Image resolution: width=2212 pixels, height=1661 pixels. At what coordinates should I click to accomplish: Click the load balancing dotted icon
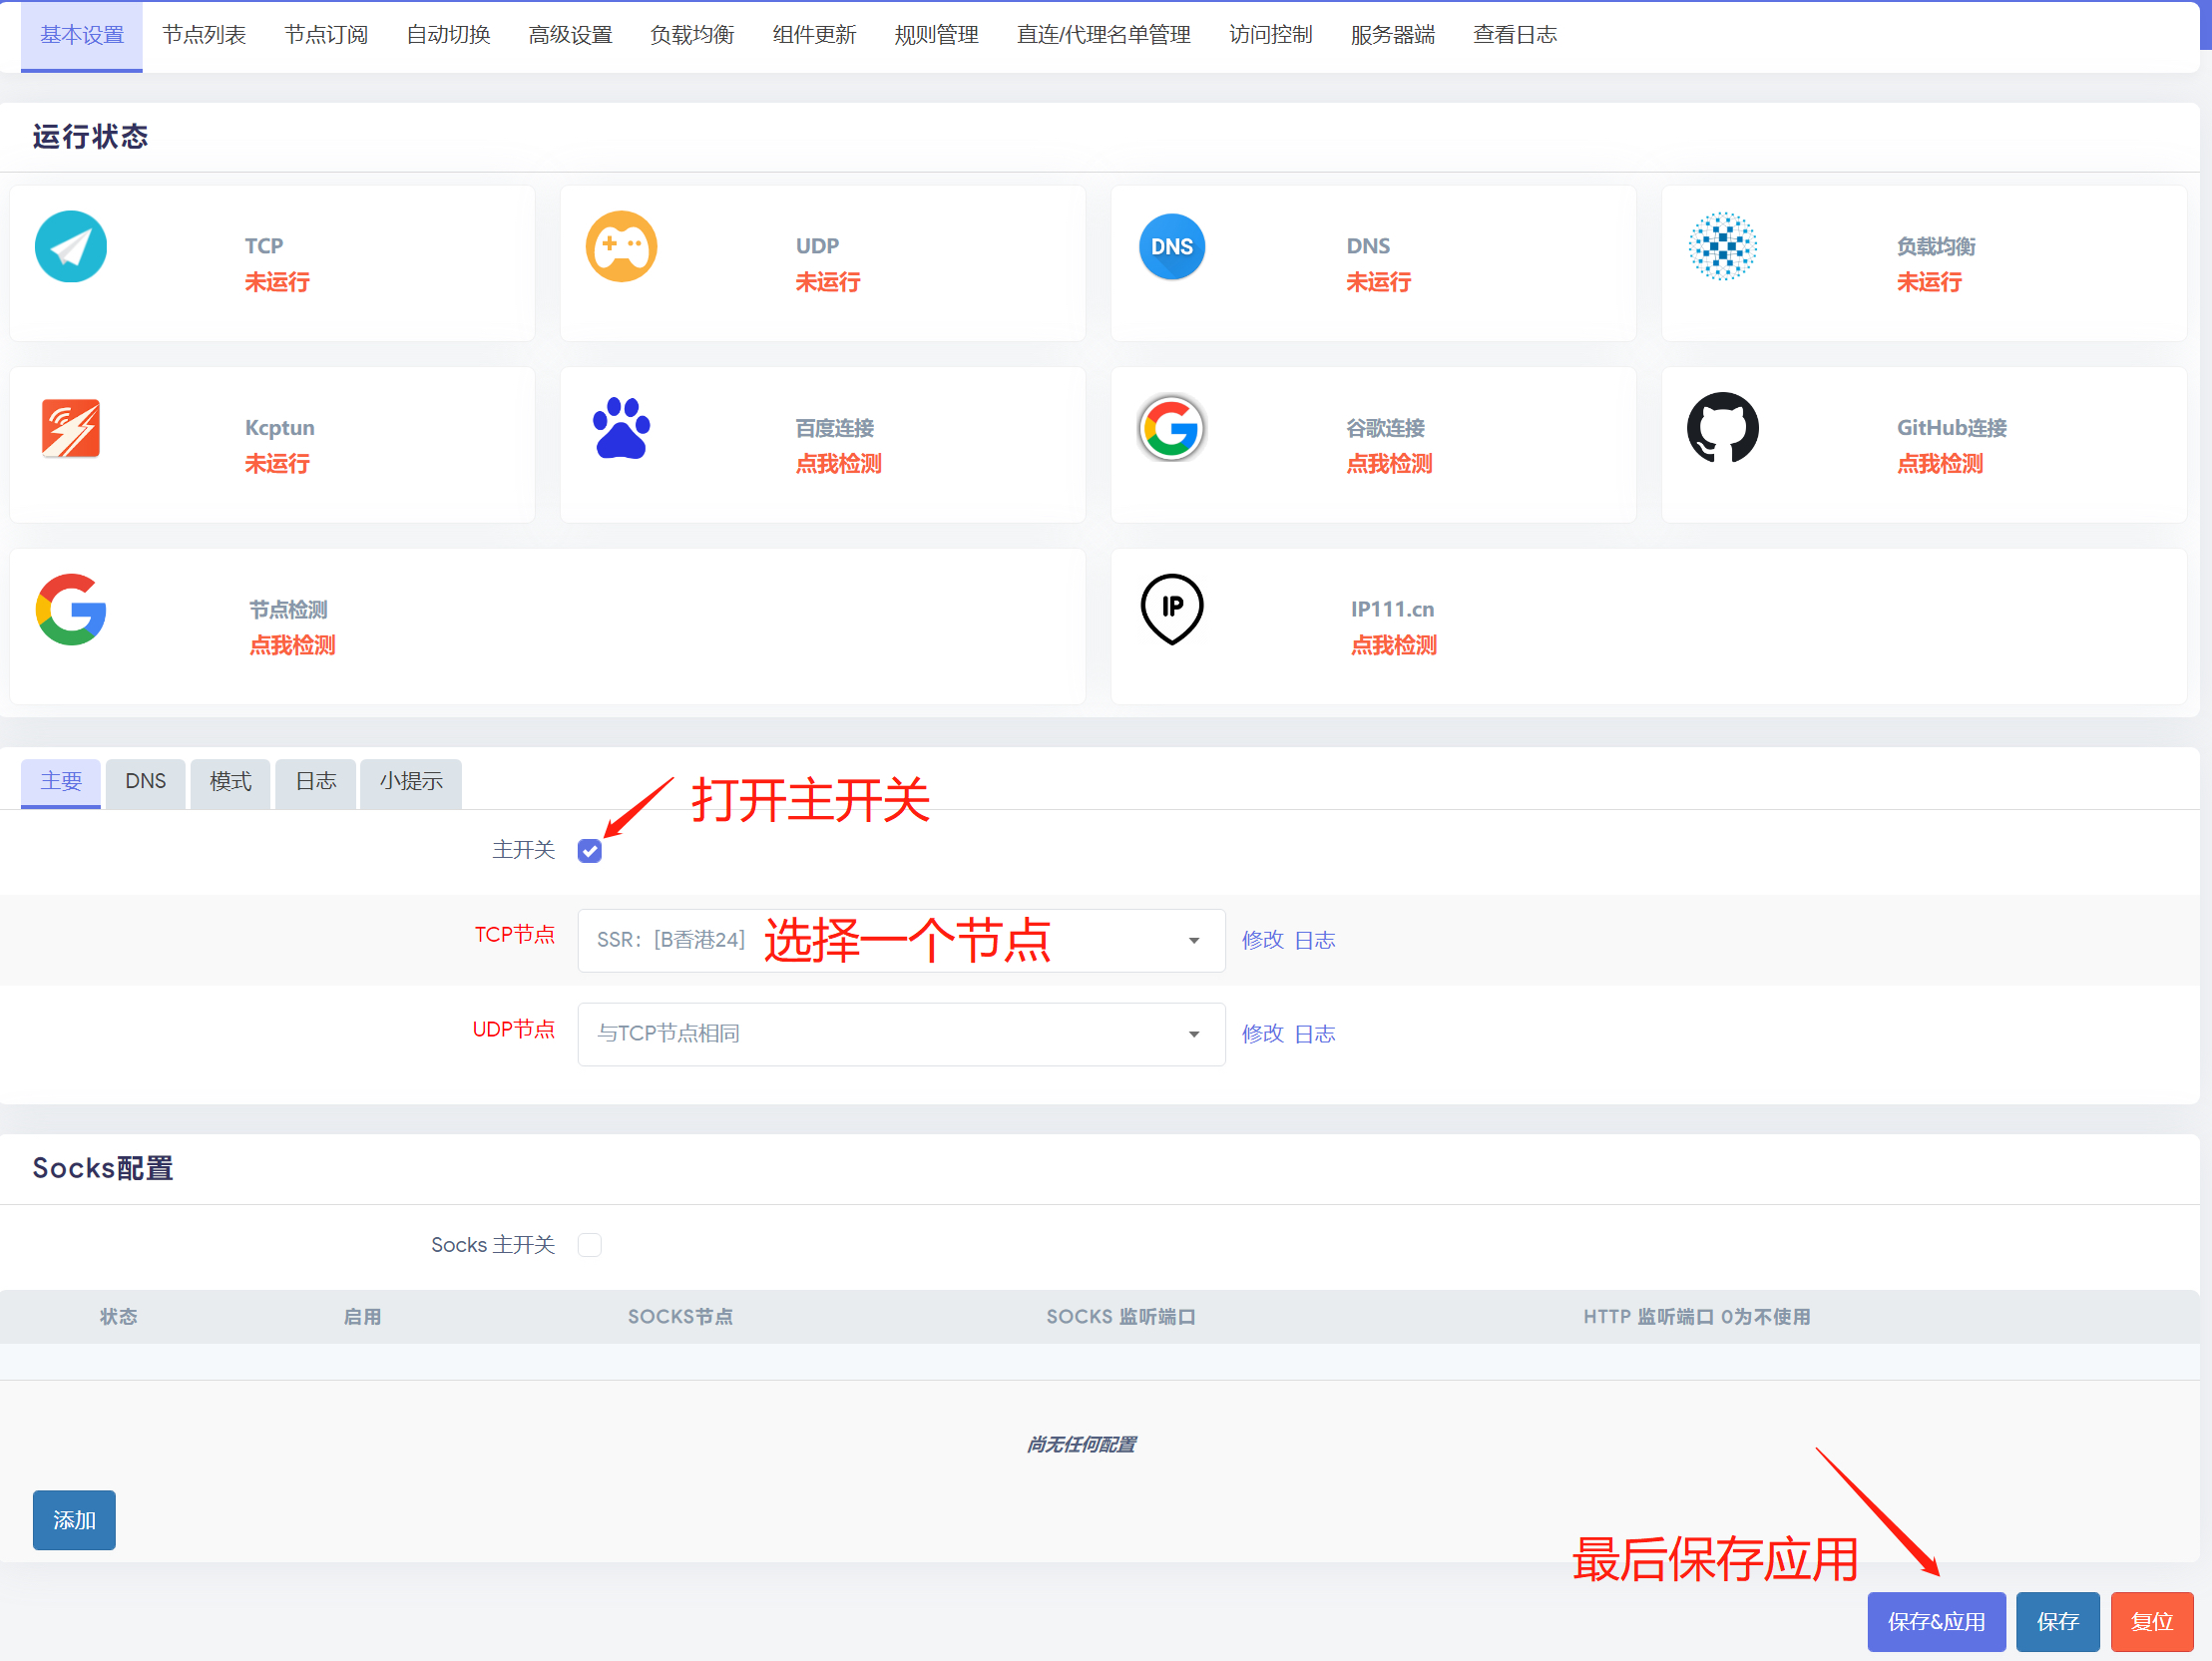pyautogui.click(x=1722, y=247)
